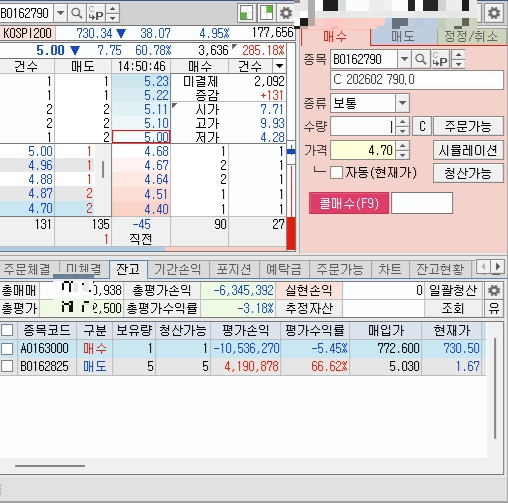Viewport: 508px width, 503px height.
Task: Click the blue price marker beside the order book
Action: pos(291,151)
